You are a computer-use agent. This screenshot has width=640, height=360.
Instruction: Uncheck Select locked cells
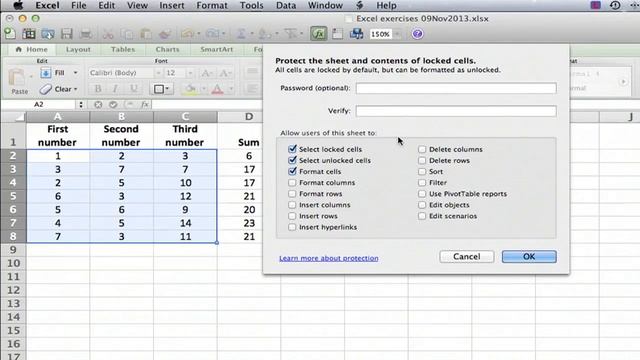(x=292, y=149)
